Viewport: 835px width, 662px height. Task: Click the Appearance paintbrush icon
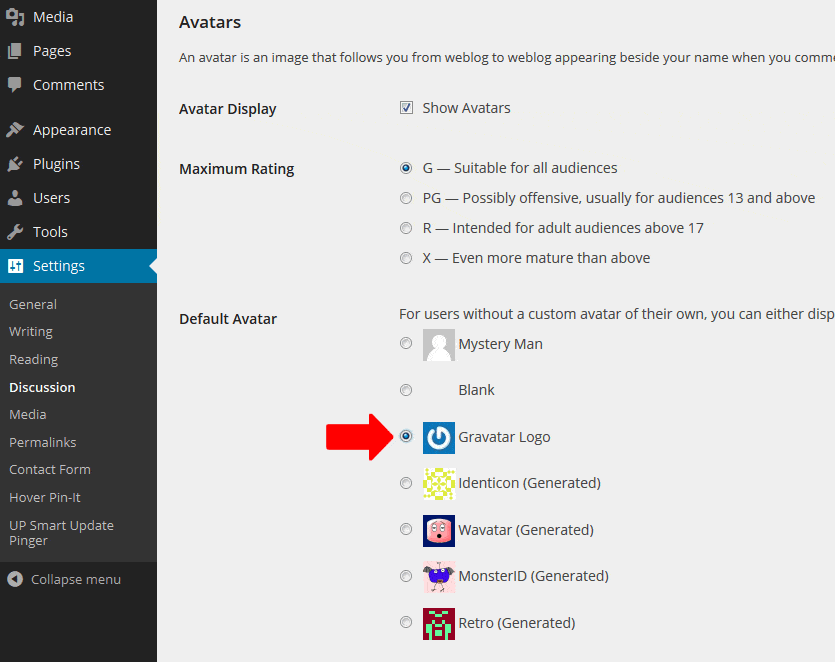click(15, 130)
